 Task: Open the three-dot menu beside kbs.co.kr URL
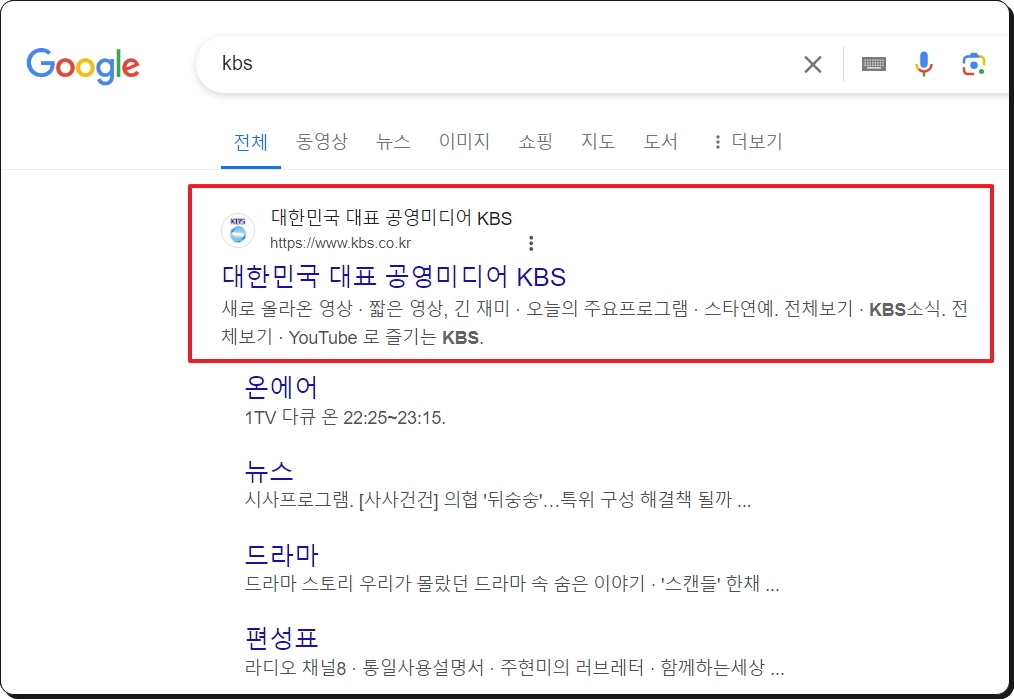coord(531,243)
